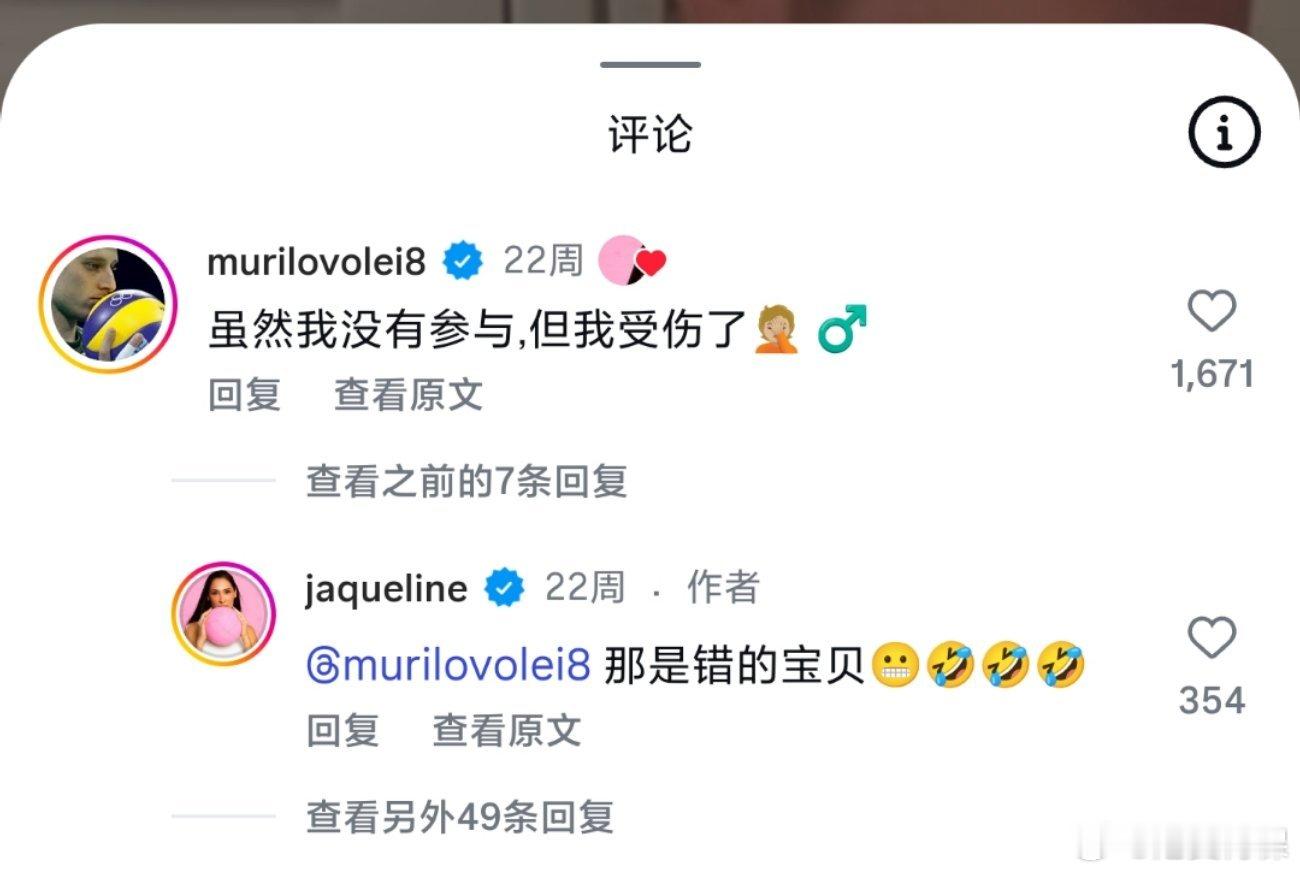View the 1,671 likes count
Image resolution: width=1300 pixels, height=874 pixels.
(1212, 374)
